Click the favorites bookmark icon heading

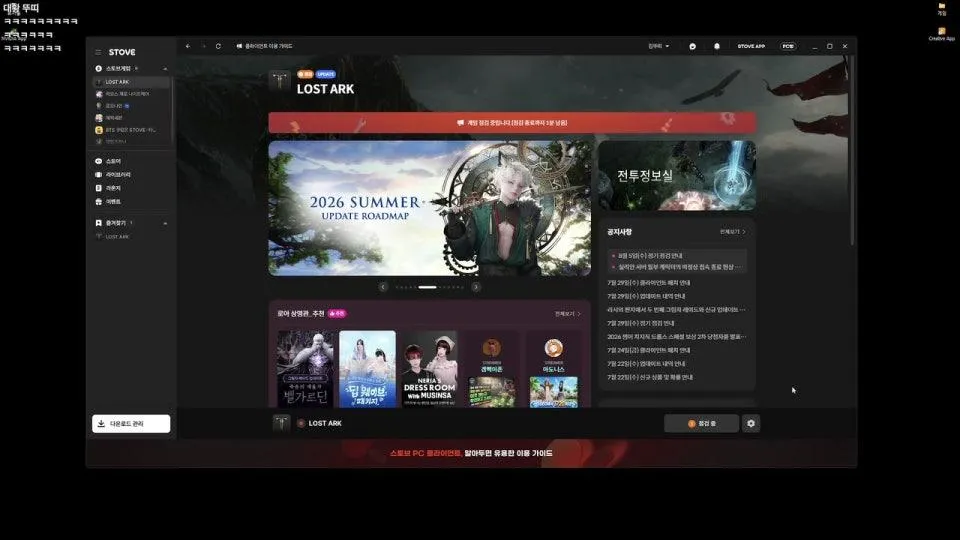point(99,223)
